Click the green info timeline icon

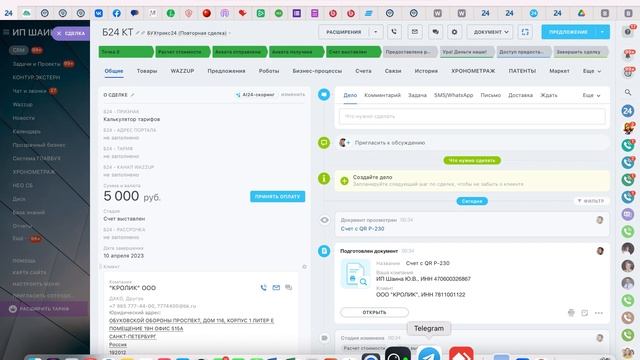tap(324, 178)
